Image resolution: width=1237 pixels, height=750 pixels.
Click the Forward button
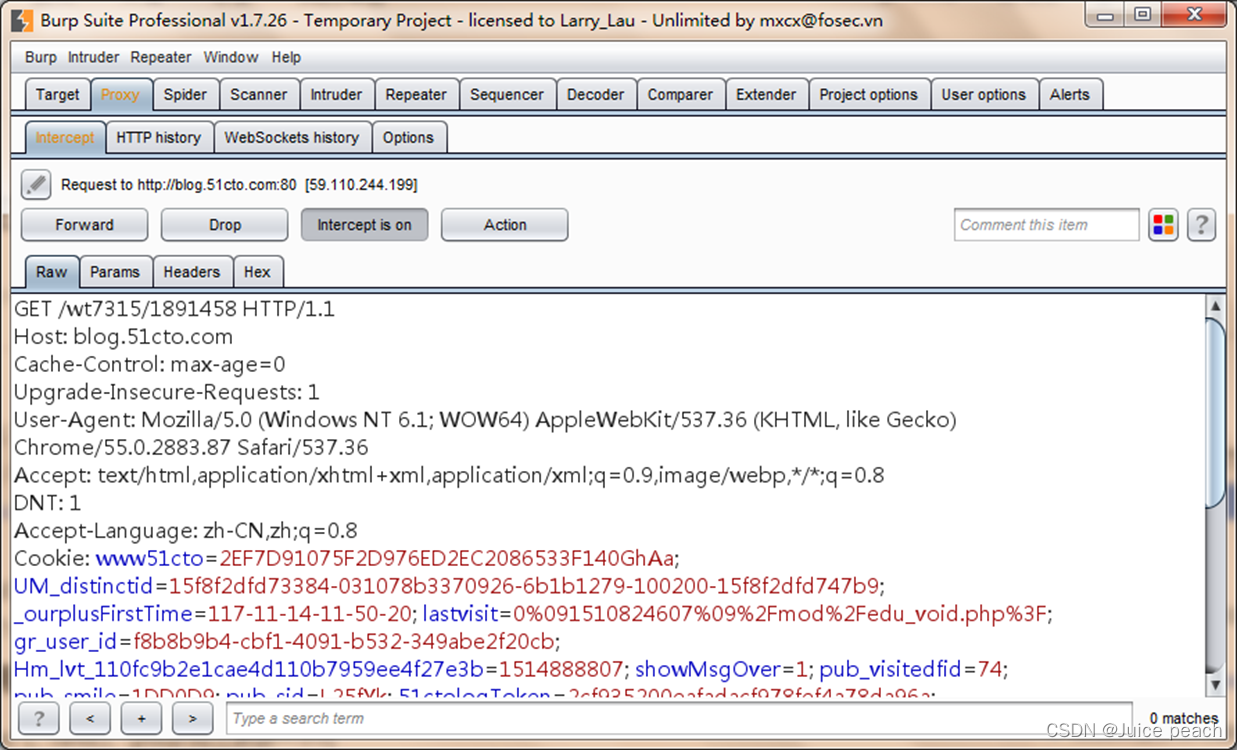click(84, 225)
